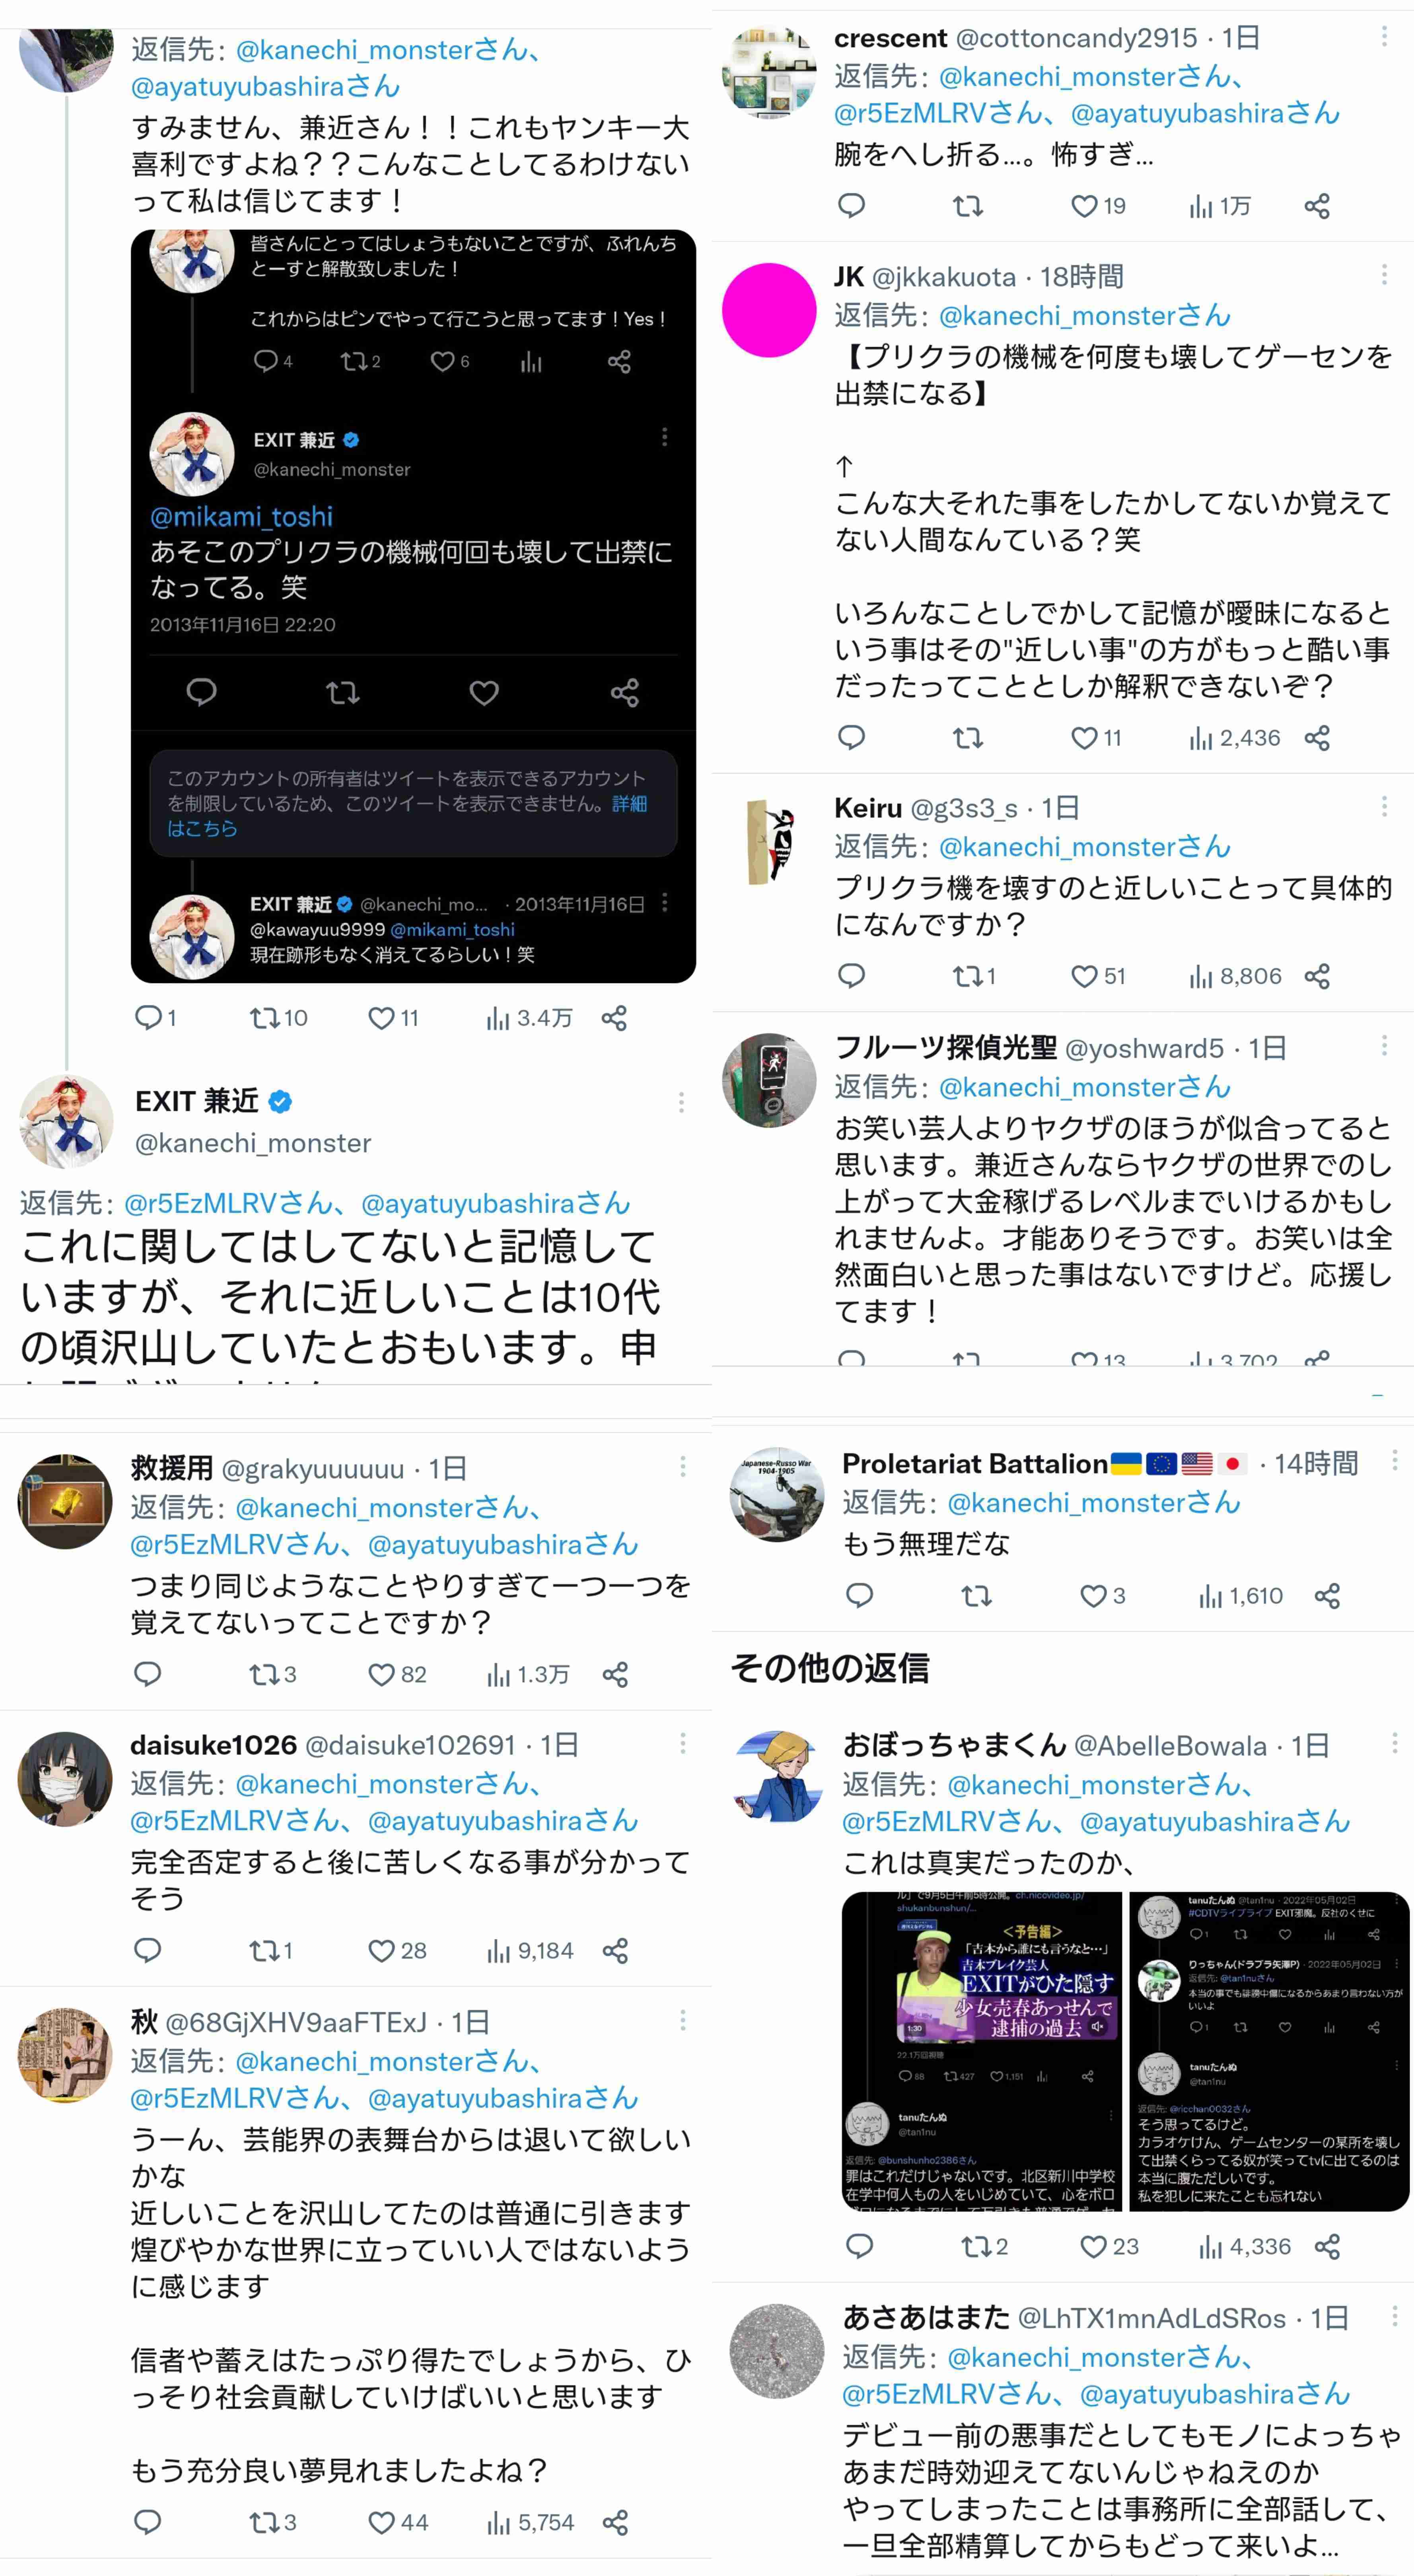Open reply to JK's tweet

point(851,738)
